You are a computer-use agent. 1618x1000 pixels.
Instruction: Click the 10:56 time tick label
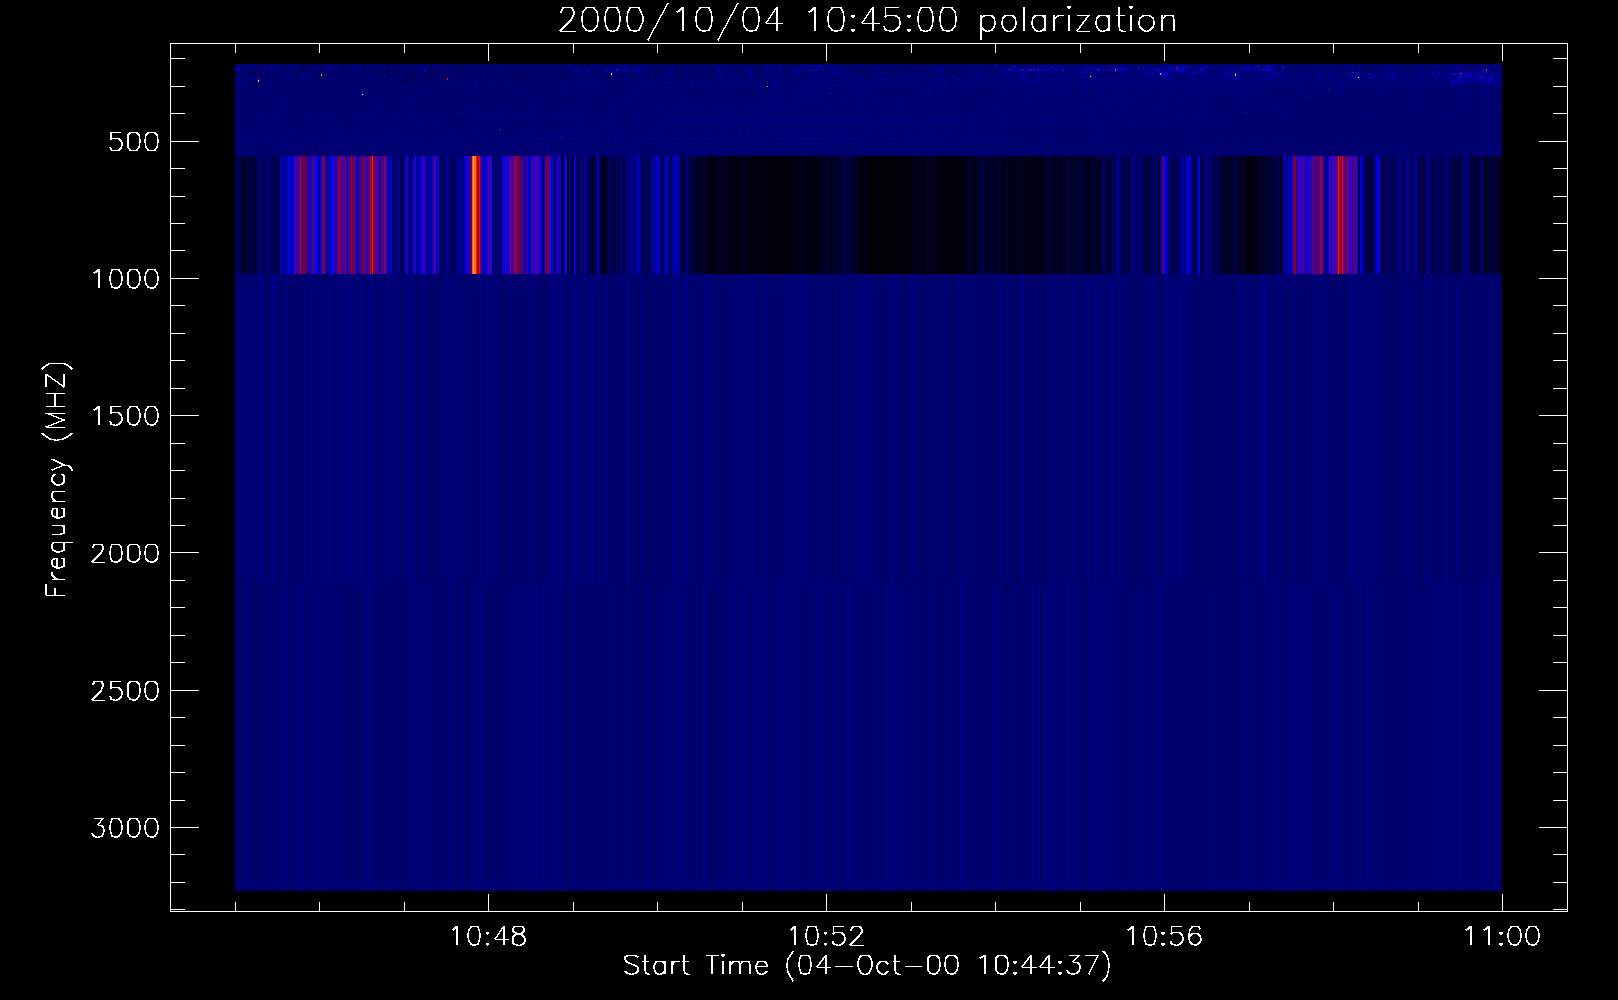(1165, 938)
